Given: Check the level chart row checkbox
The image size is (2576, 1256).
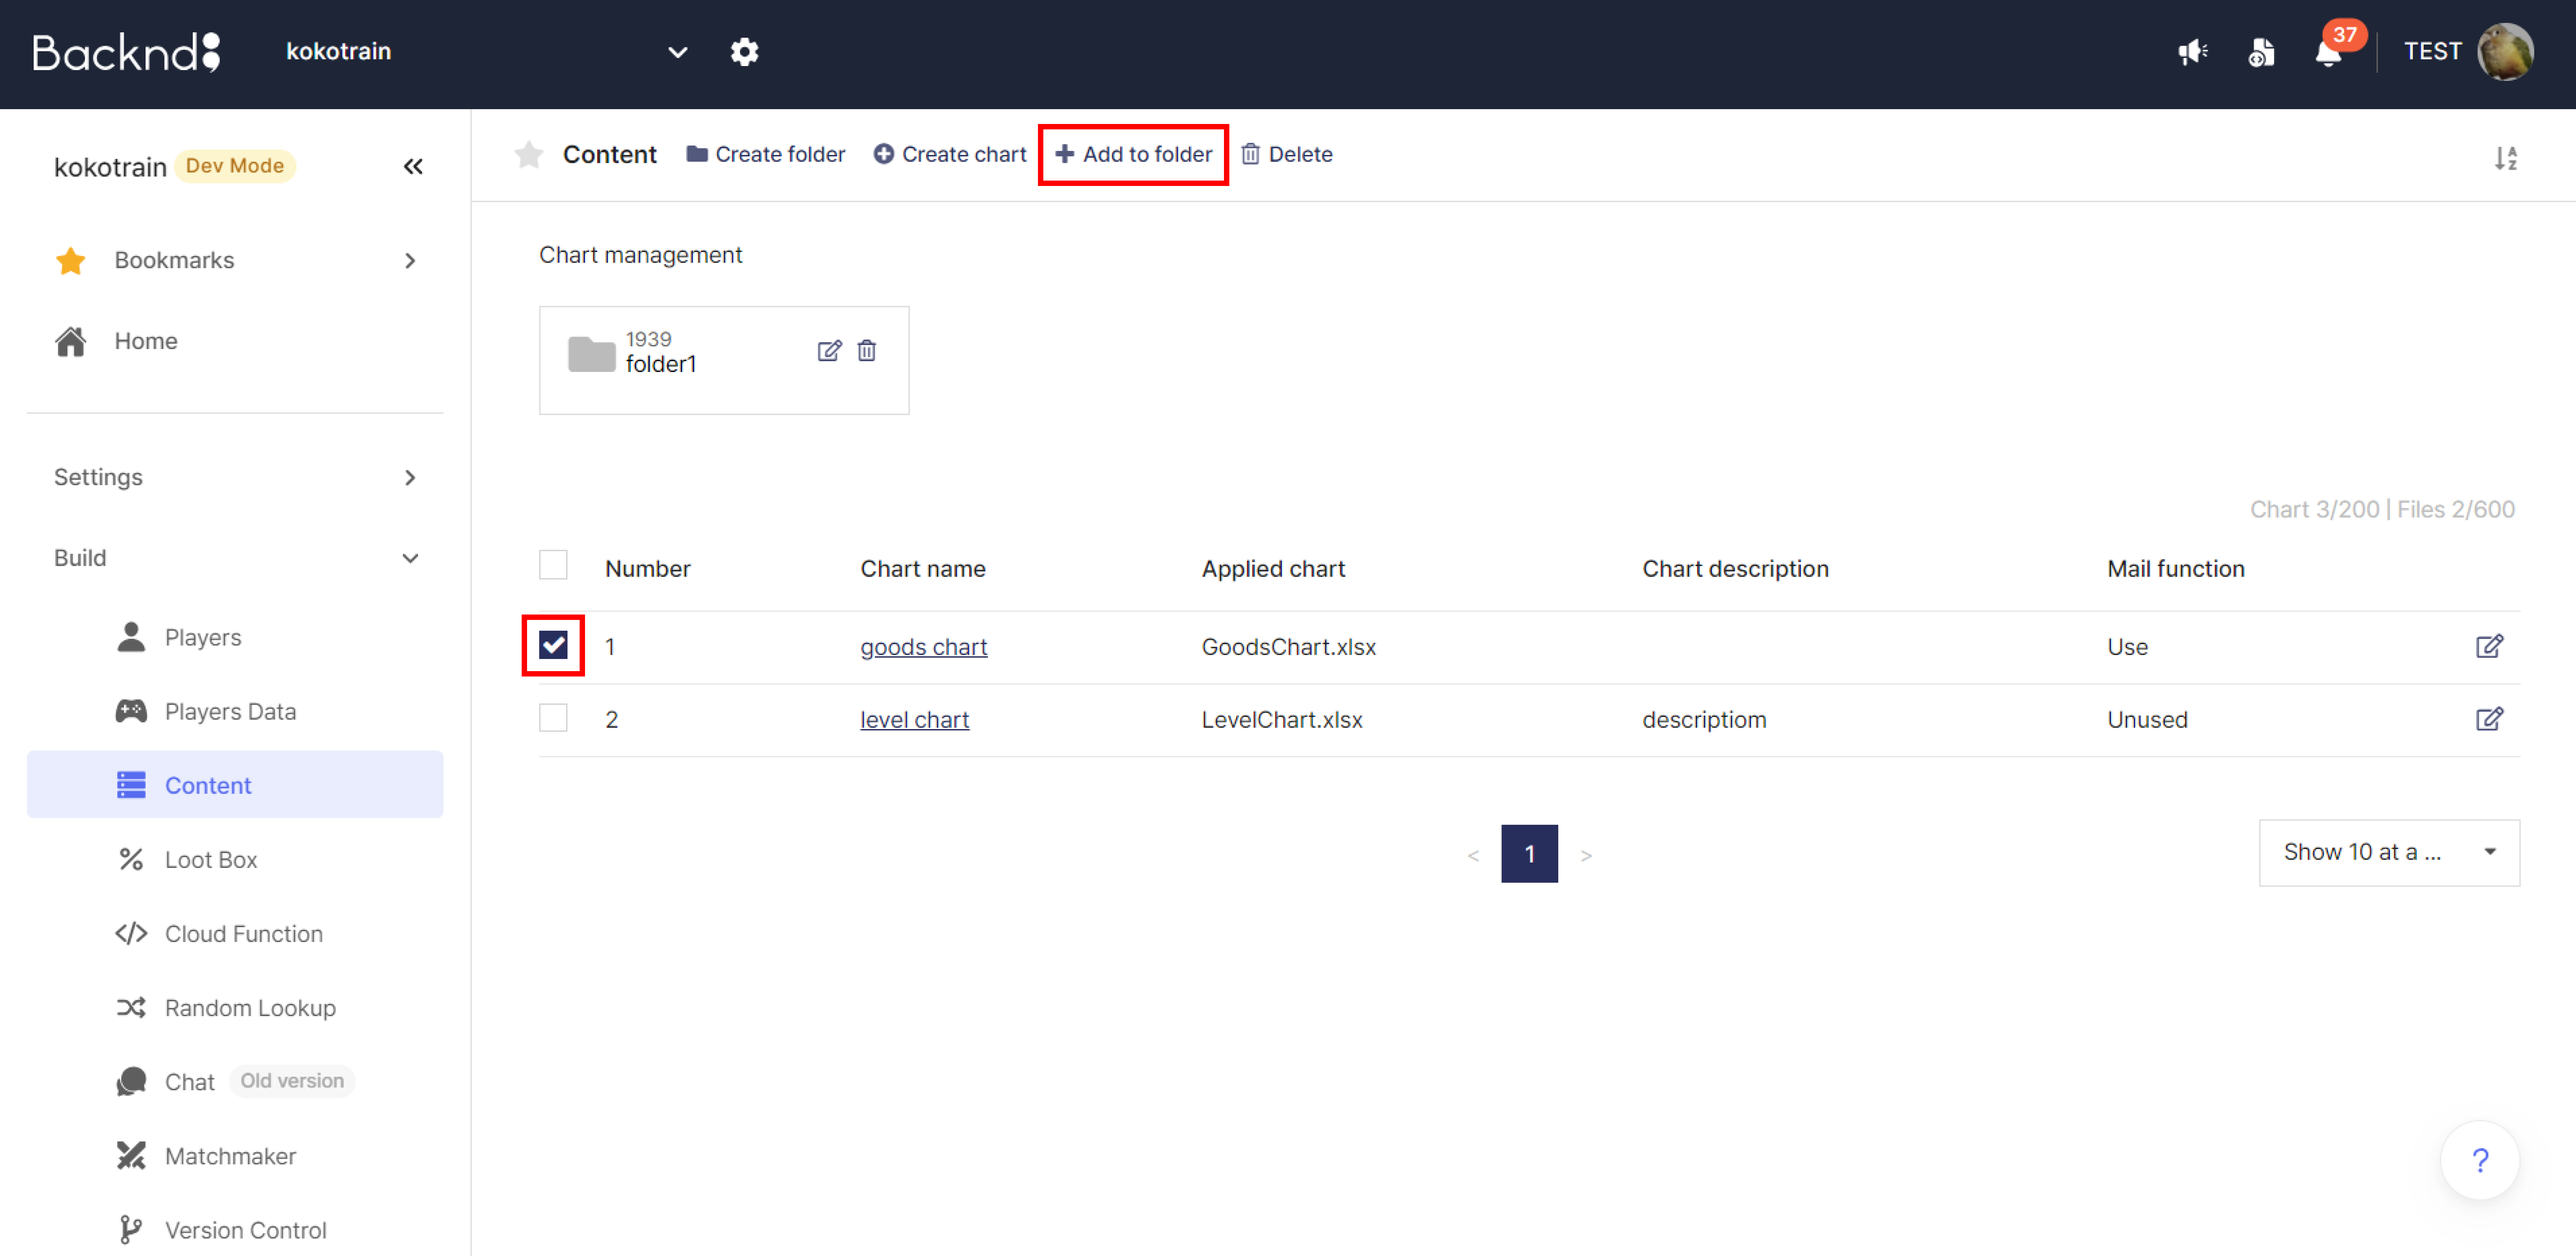Looking at the screenshot, I should coord(553,718).
